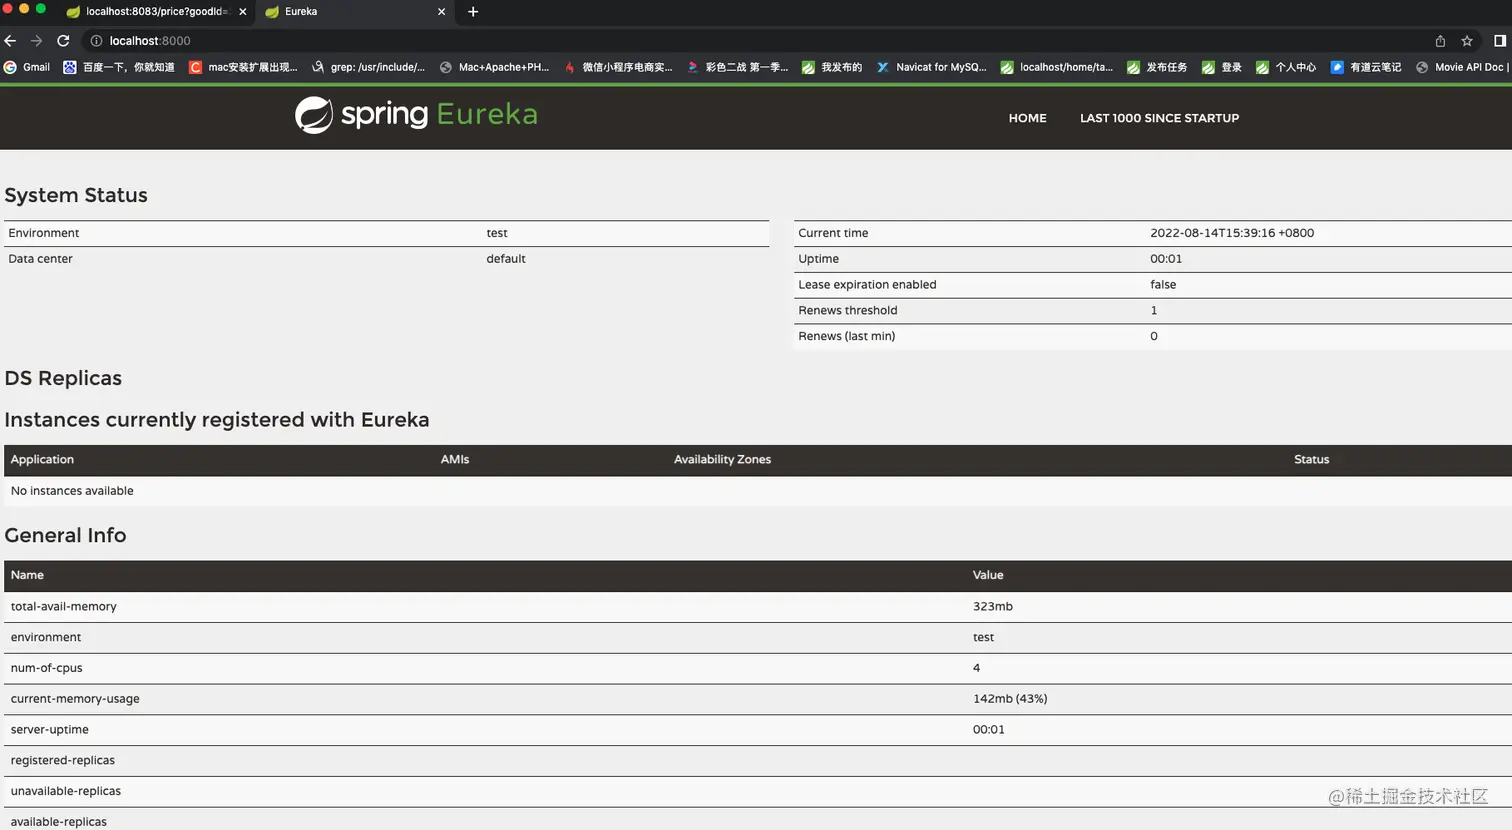View site information for localhost:8000
The height and width of the screenshot is (830, 1512).
click(x=96, y=41)
